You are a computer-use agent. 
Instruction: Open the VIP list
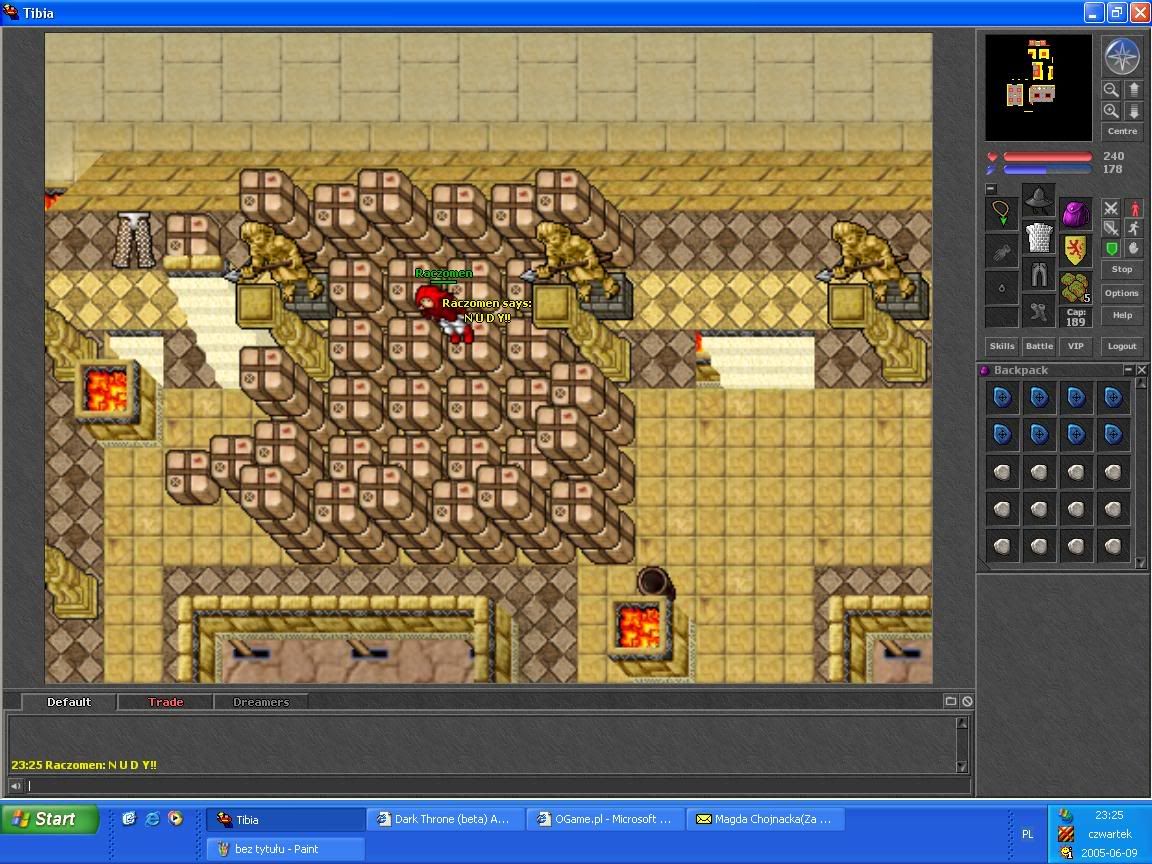point(1076,346)
